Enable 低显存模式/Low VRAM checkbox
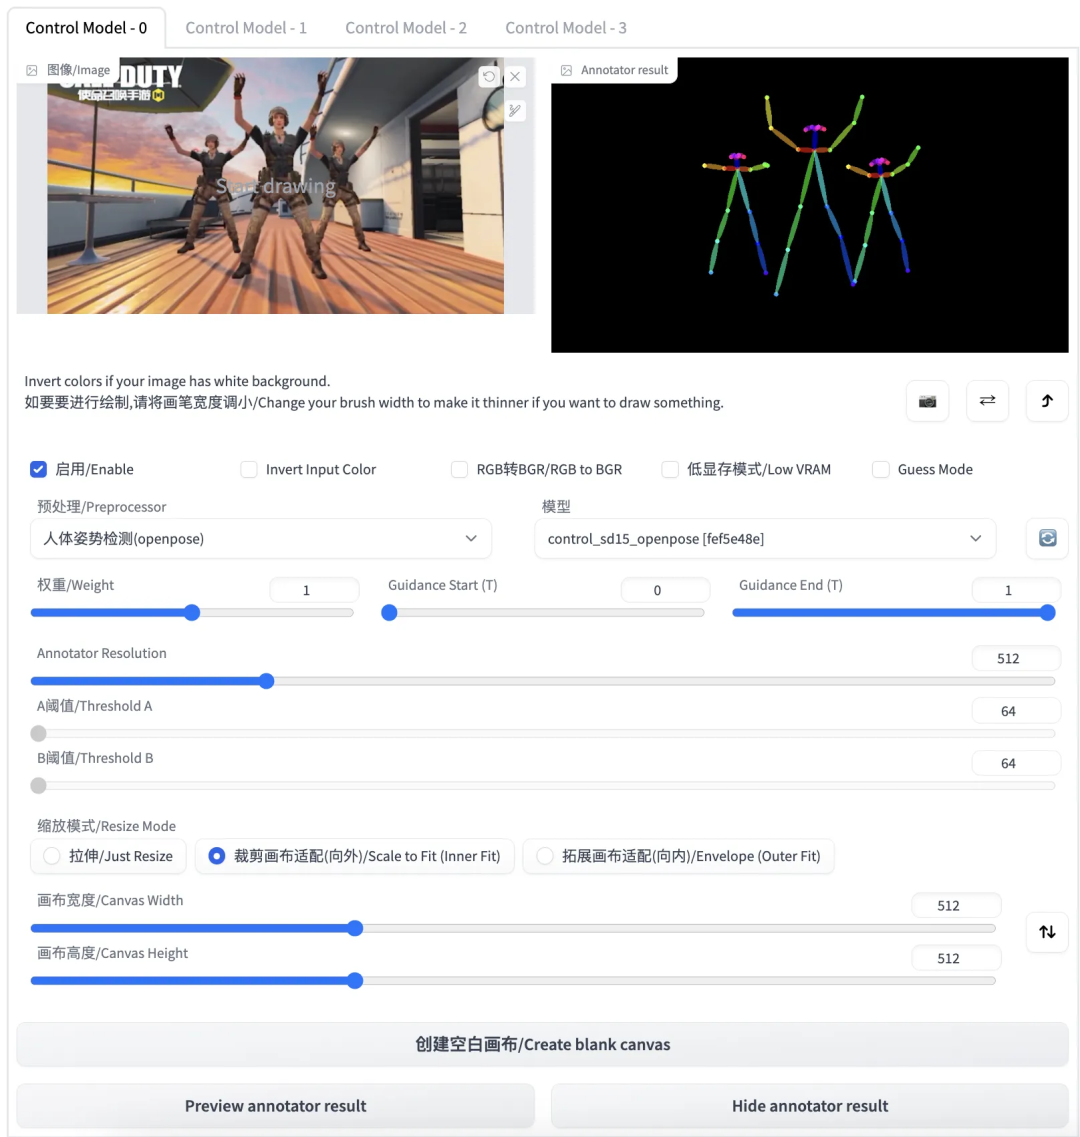The width and height of the screenshot is (1080, 1137). 670,469
